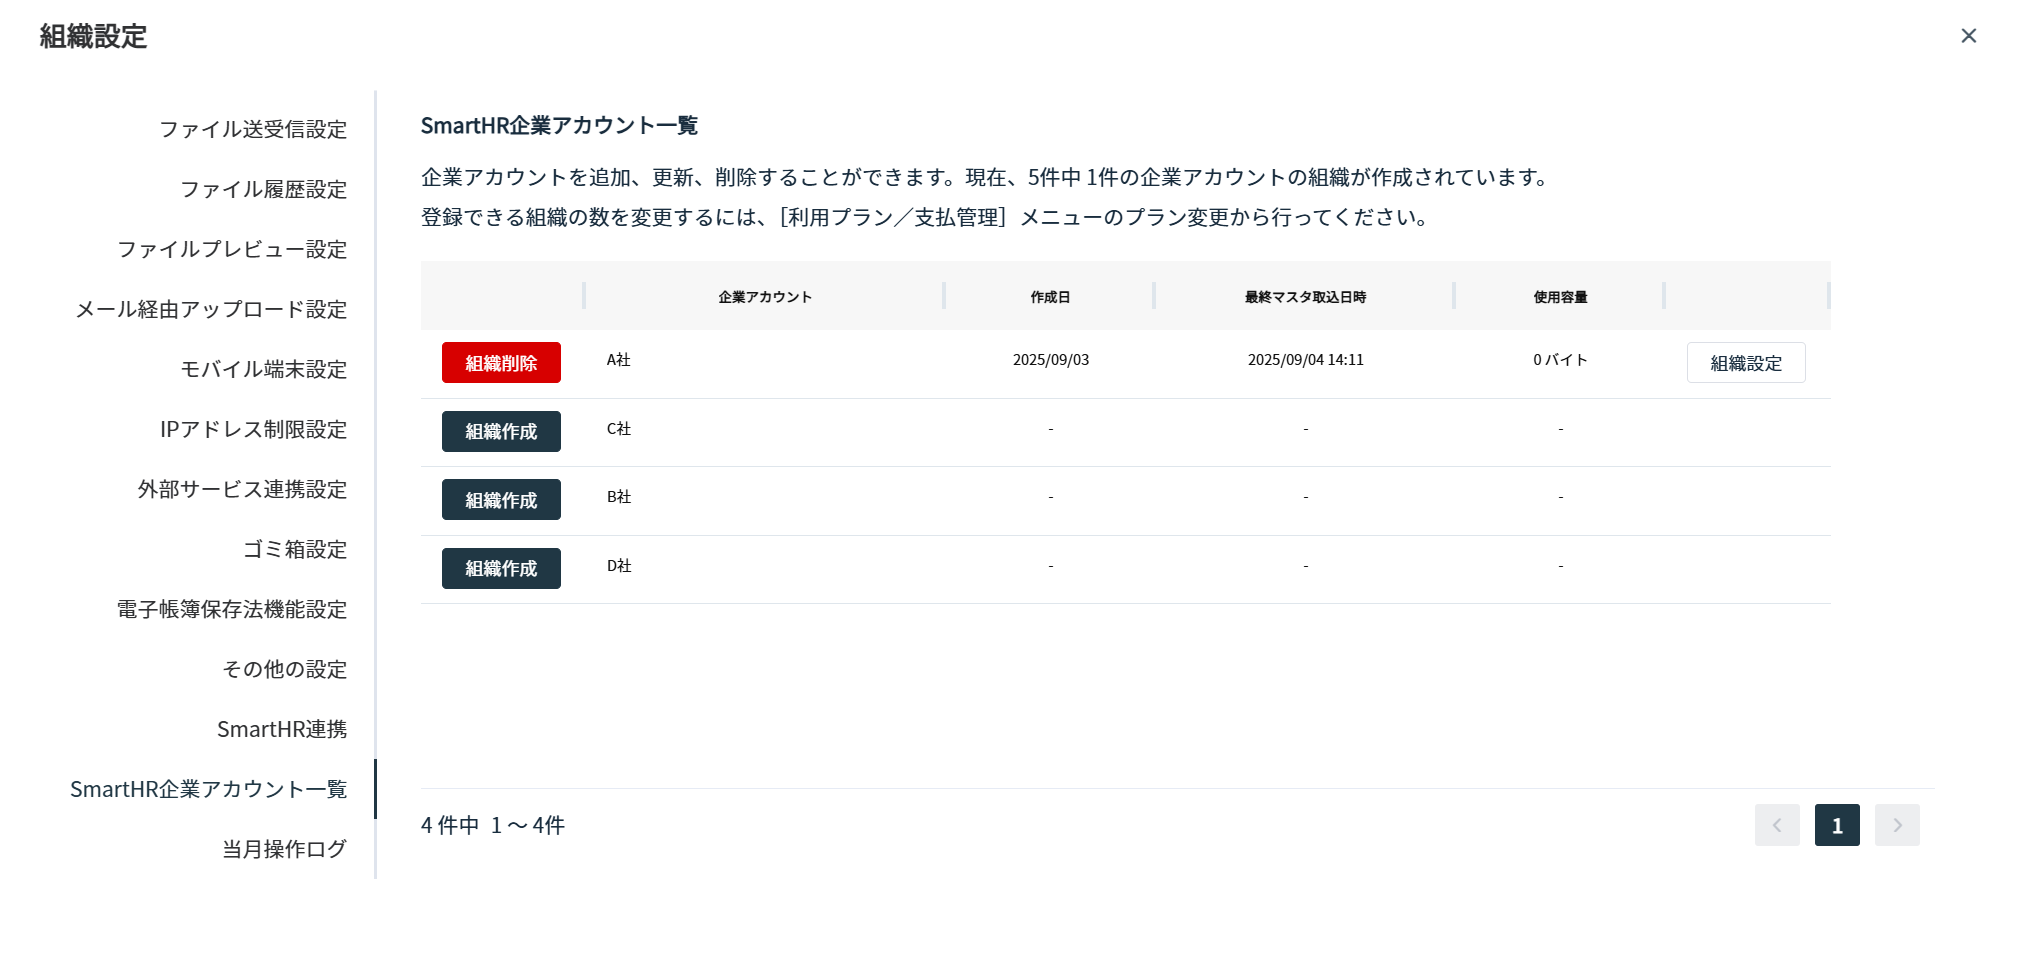
Task: Open SmartHR連携 menu item
Action: (282, 729)
